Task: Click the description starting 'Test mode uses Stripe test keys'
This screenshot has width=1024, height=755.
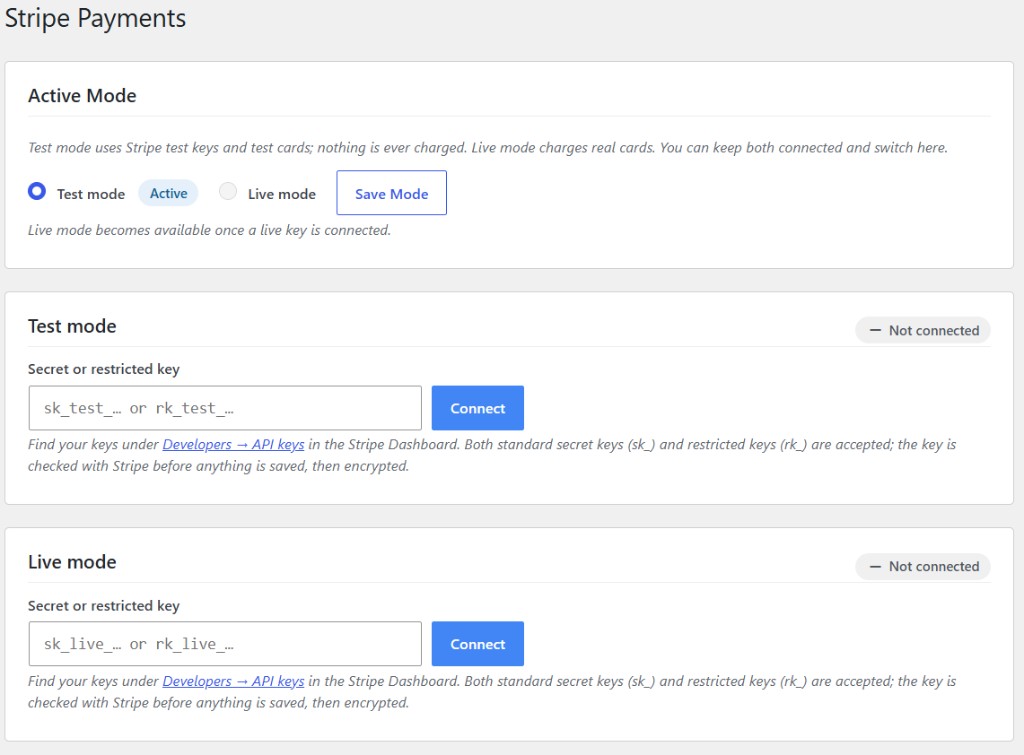Action: [488, 148]
